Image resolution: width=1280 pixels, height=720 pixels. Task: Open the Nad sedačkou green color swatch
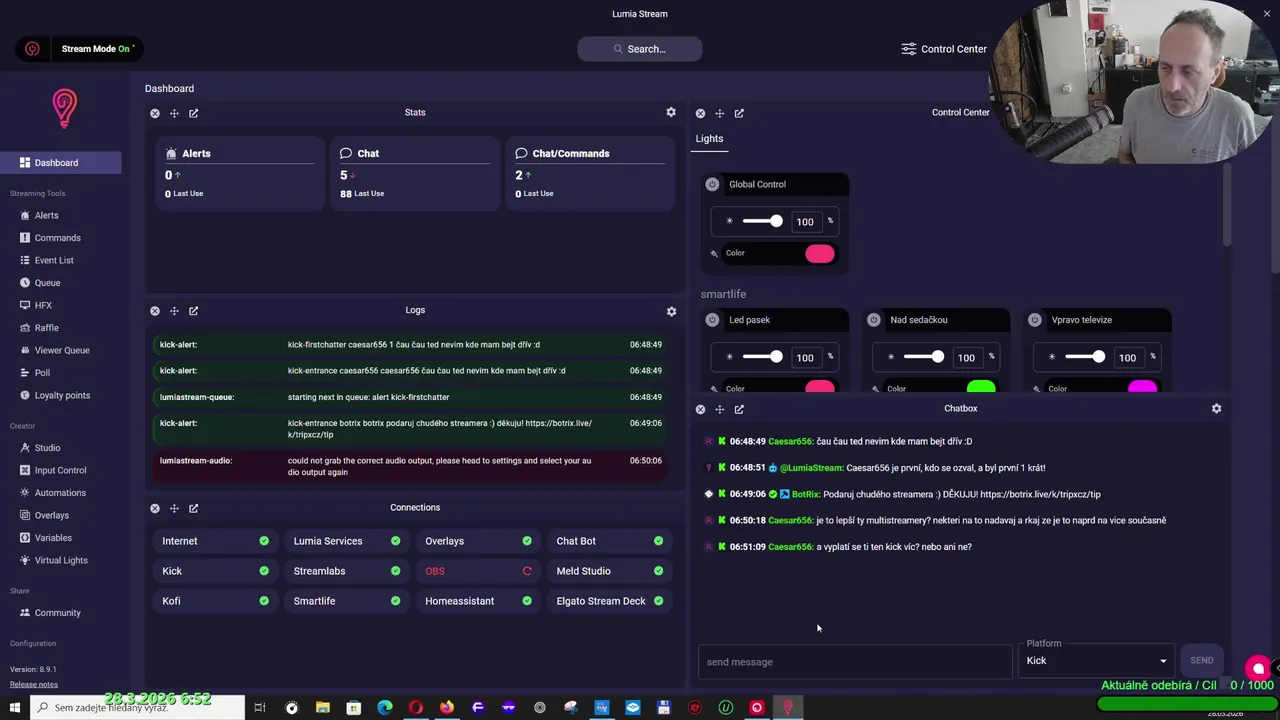point(980,387)
